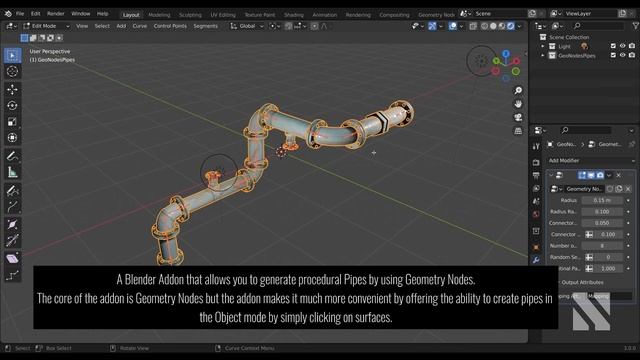Open the Curve menu
The height and width of the screenshot is (360, 640).
[140, 26]
